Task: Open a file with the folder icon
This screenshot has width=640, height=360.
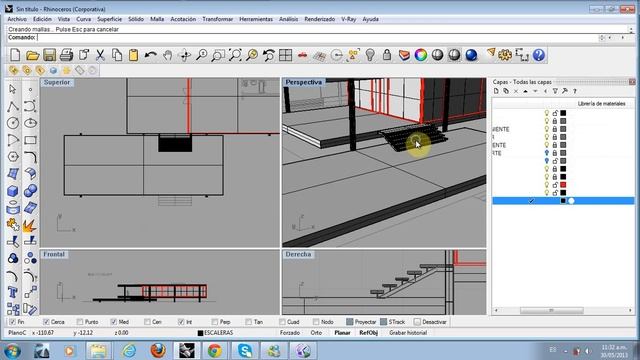Action: pos(32,55)
